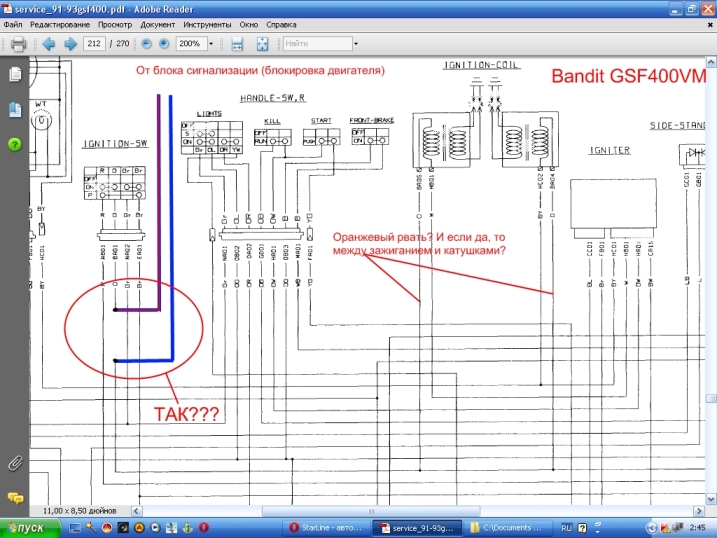Open the Инструменты menu

click(x=207, y=23)
